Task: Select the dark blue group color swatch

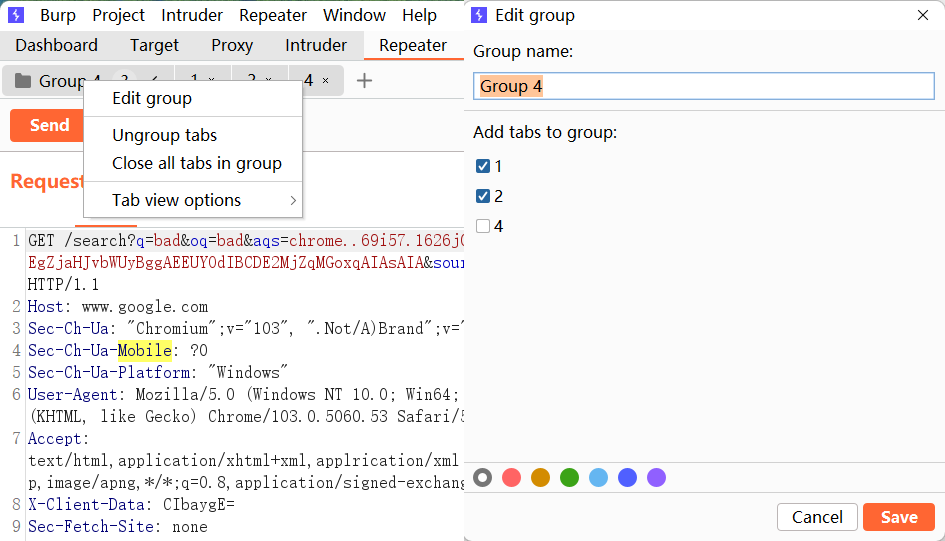Action: click(x=627, y=478)
